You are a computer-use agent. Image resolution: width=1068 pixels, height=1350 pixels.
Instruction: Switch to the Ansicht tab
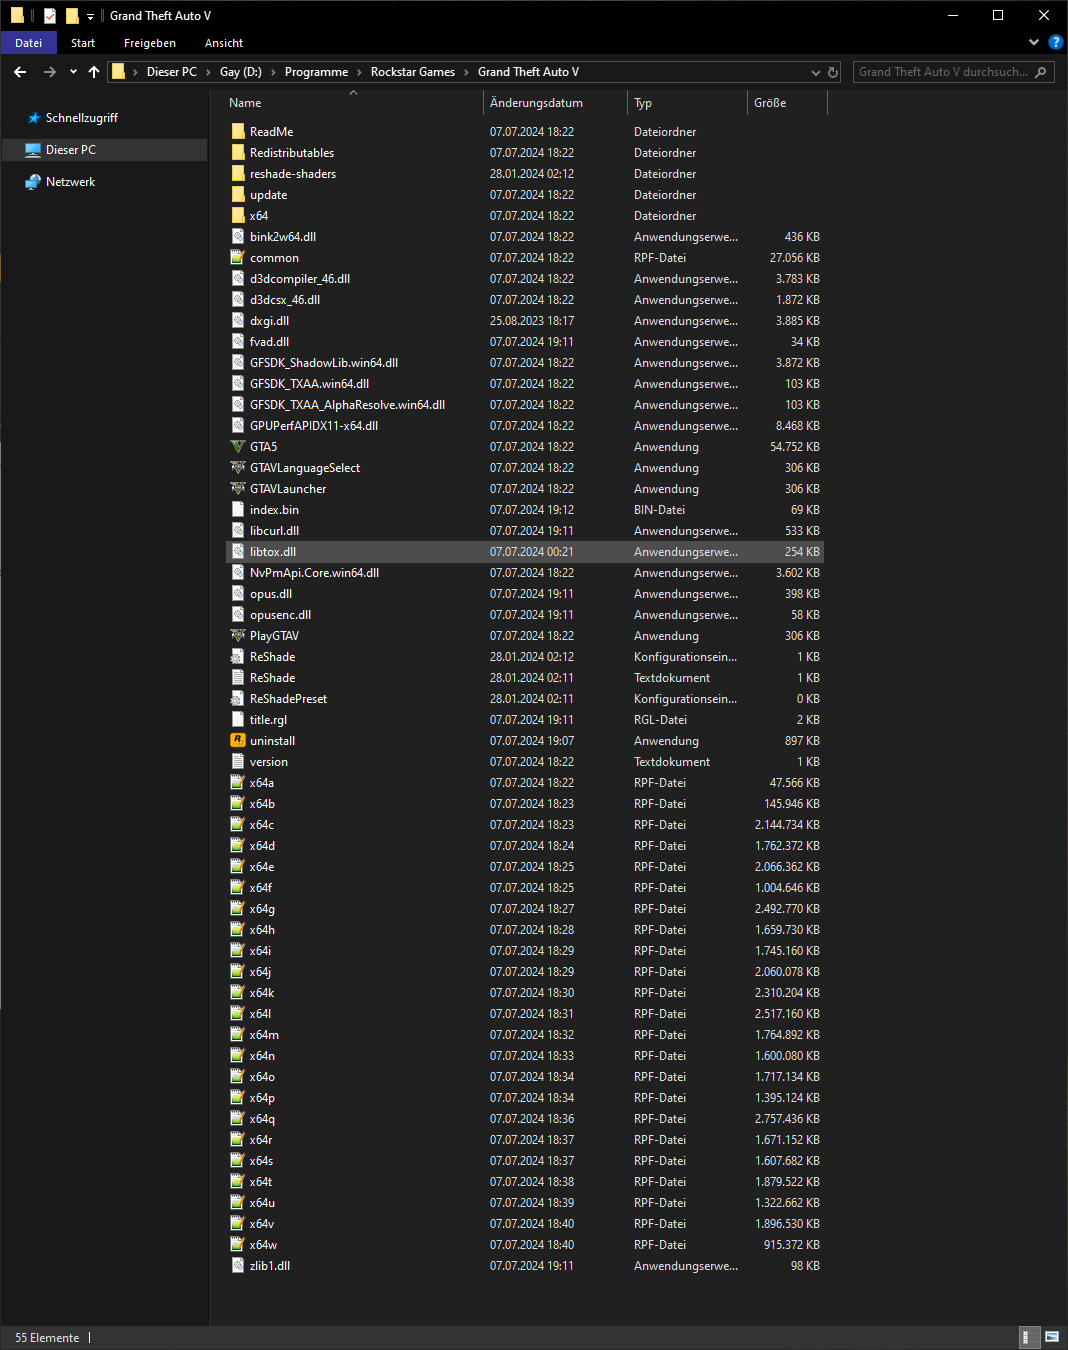tap(223, 42)
